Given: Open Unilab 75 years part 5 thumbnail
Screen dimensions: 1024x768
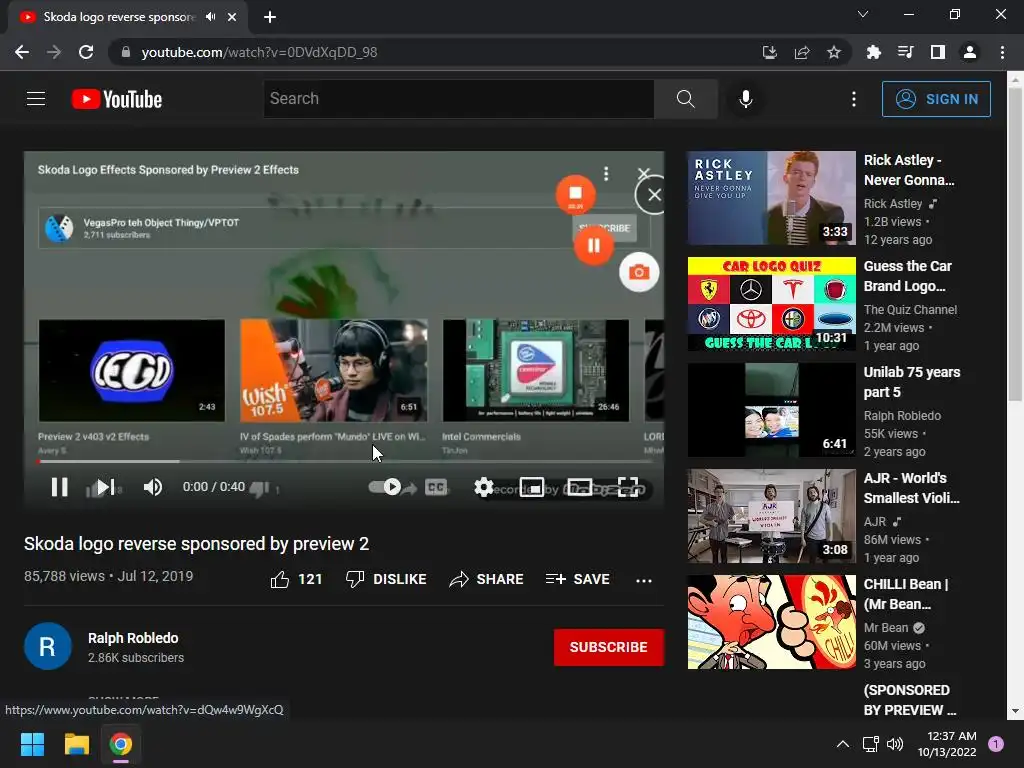Looking at the screenshot, I should click(771, 410).
